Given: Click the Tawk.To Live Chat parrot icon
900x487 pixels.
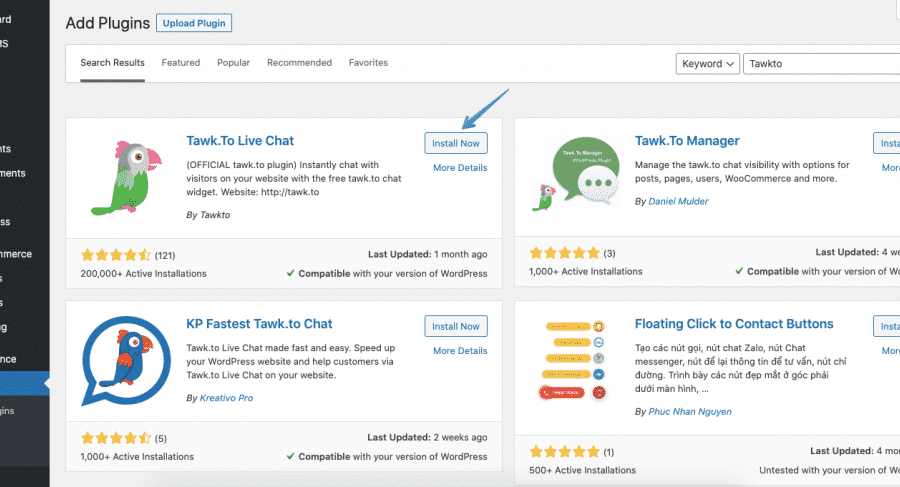Looking at the screenshot, I should click(126, 178).
